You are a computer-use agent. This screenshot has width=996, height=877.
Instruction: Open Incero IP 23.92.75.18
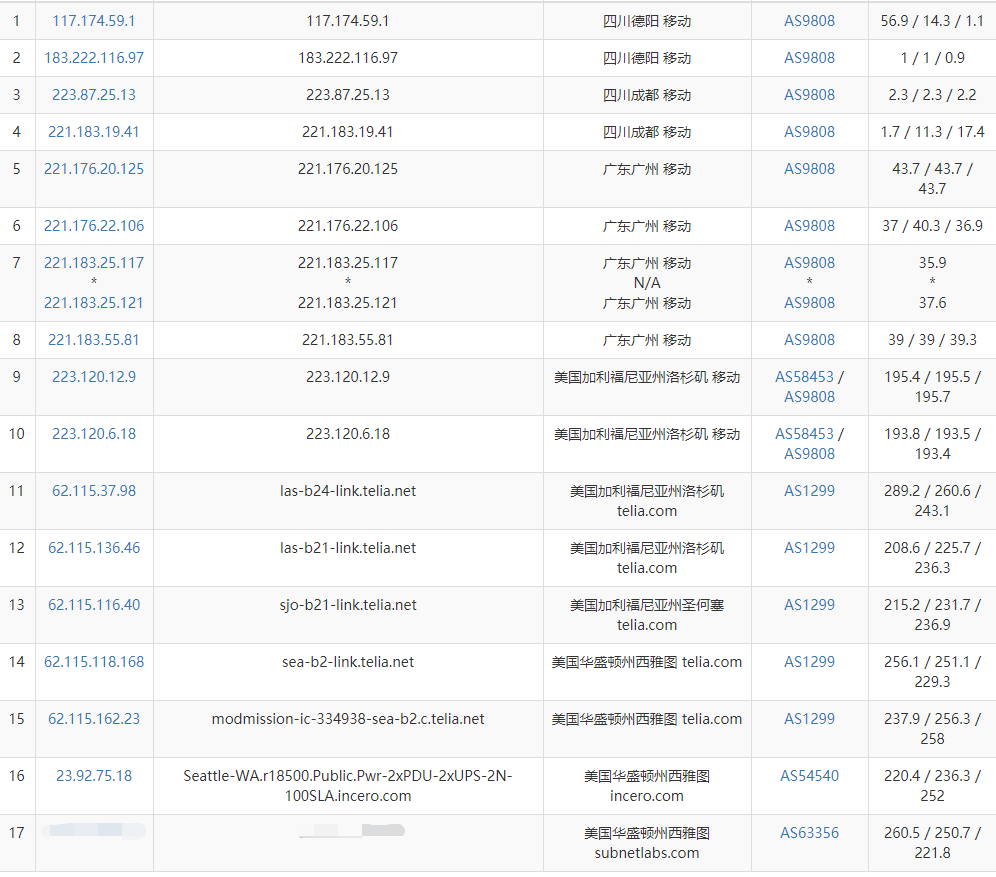point(93,776)
